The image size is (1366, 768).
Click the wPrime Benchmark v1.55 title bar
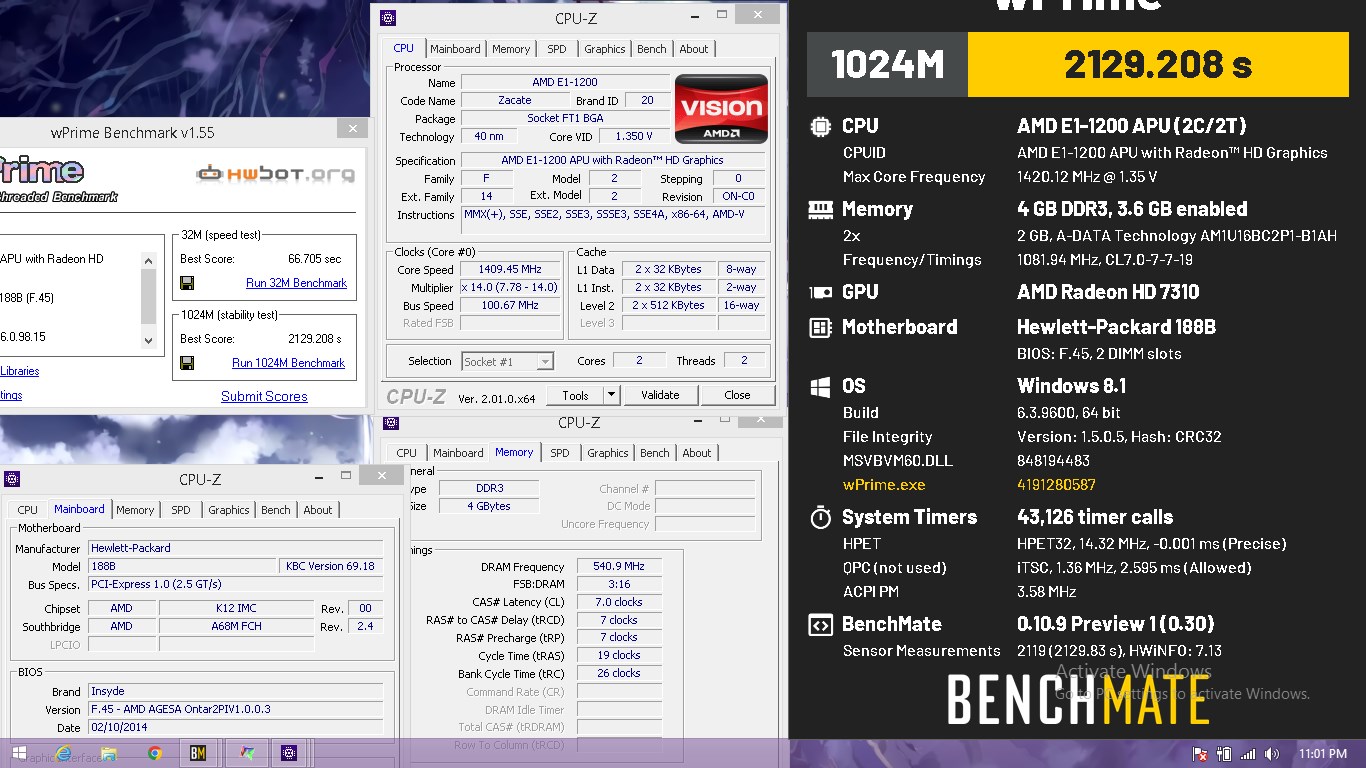tap(132, 132)
